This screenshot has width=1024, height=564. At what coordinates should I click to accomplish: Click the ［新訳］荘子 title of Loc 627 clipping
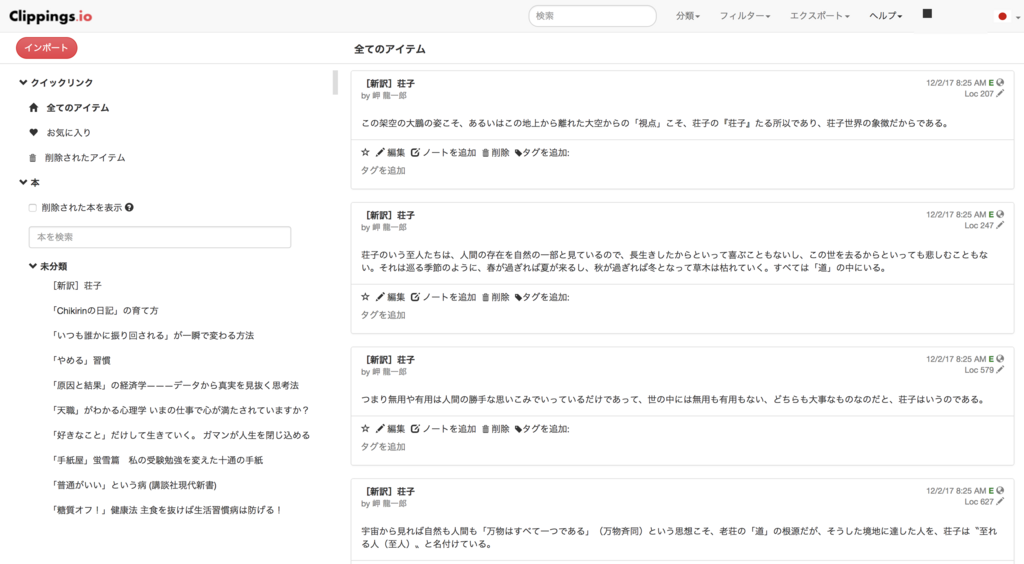(388, 492)
